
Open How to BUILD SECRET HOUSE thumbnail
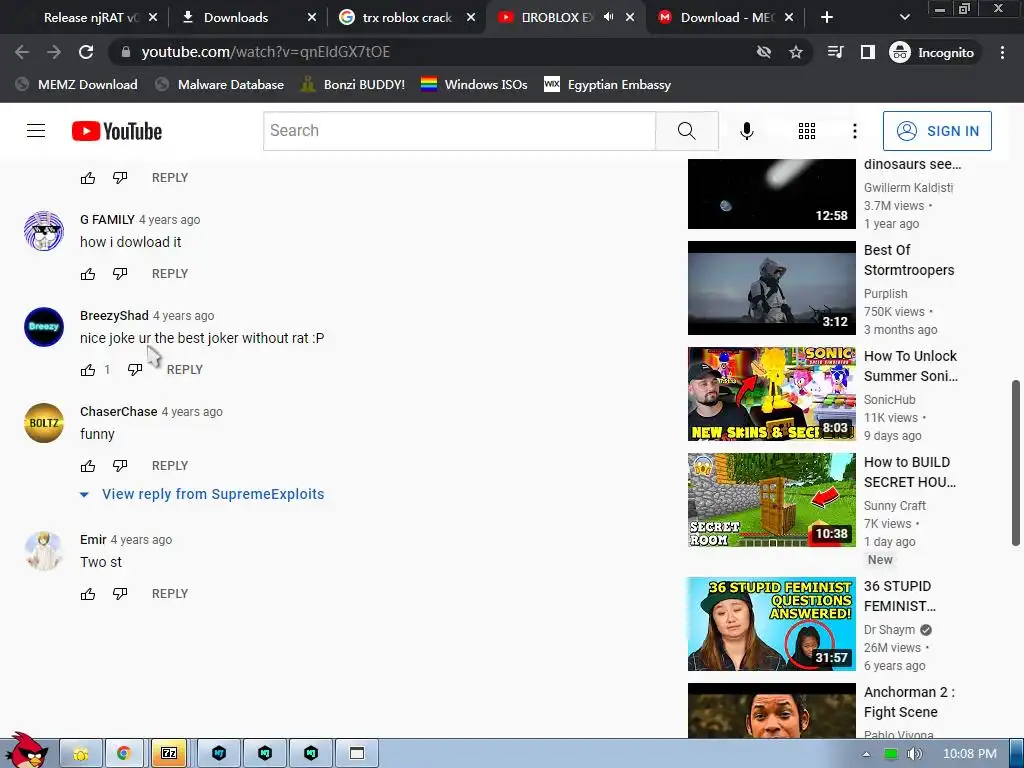(x=771, y=500)
